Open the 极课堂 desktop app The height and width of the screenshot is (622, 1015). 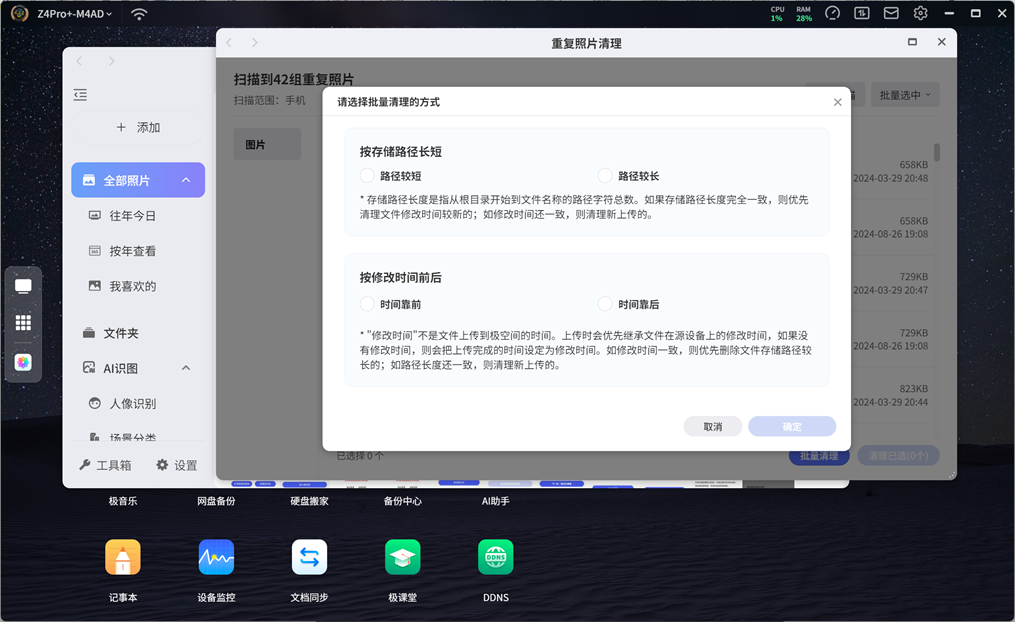[403, 557]
